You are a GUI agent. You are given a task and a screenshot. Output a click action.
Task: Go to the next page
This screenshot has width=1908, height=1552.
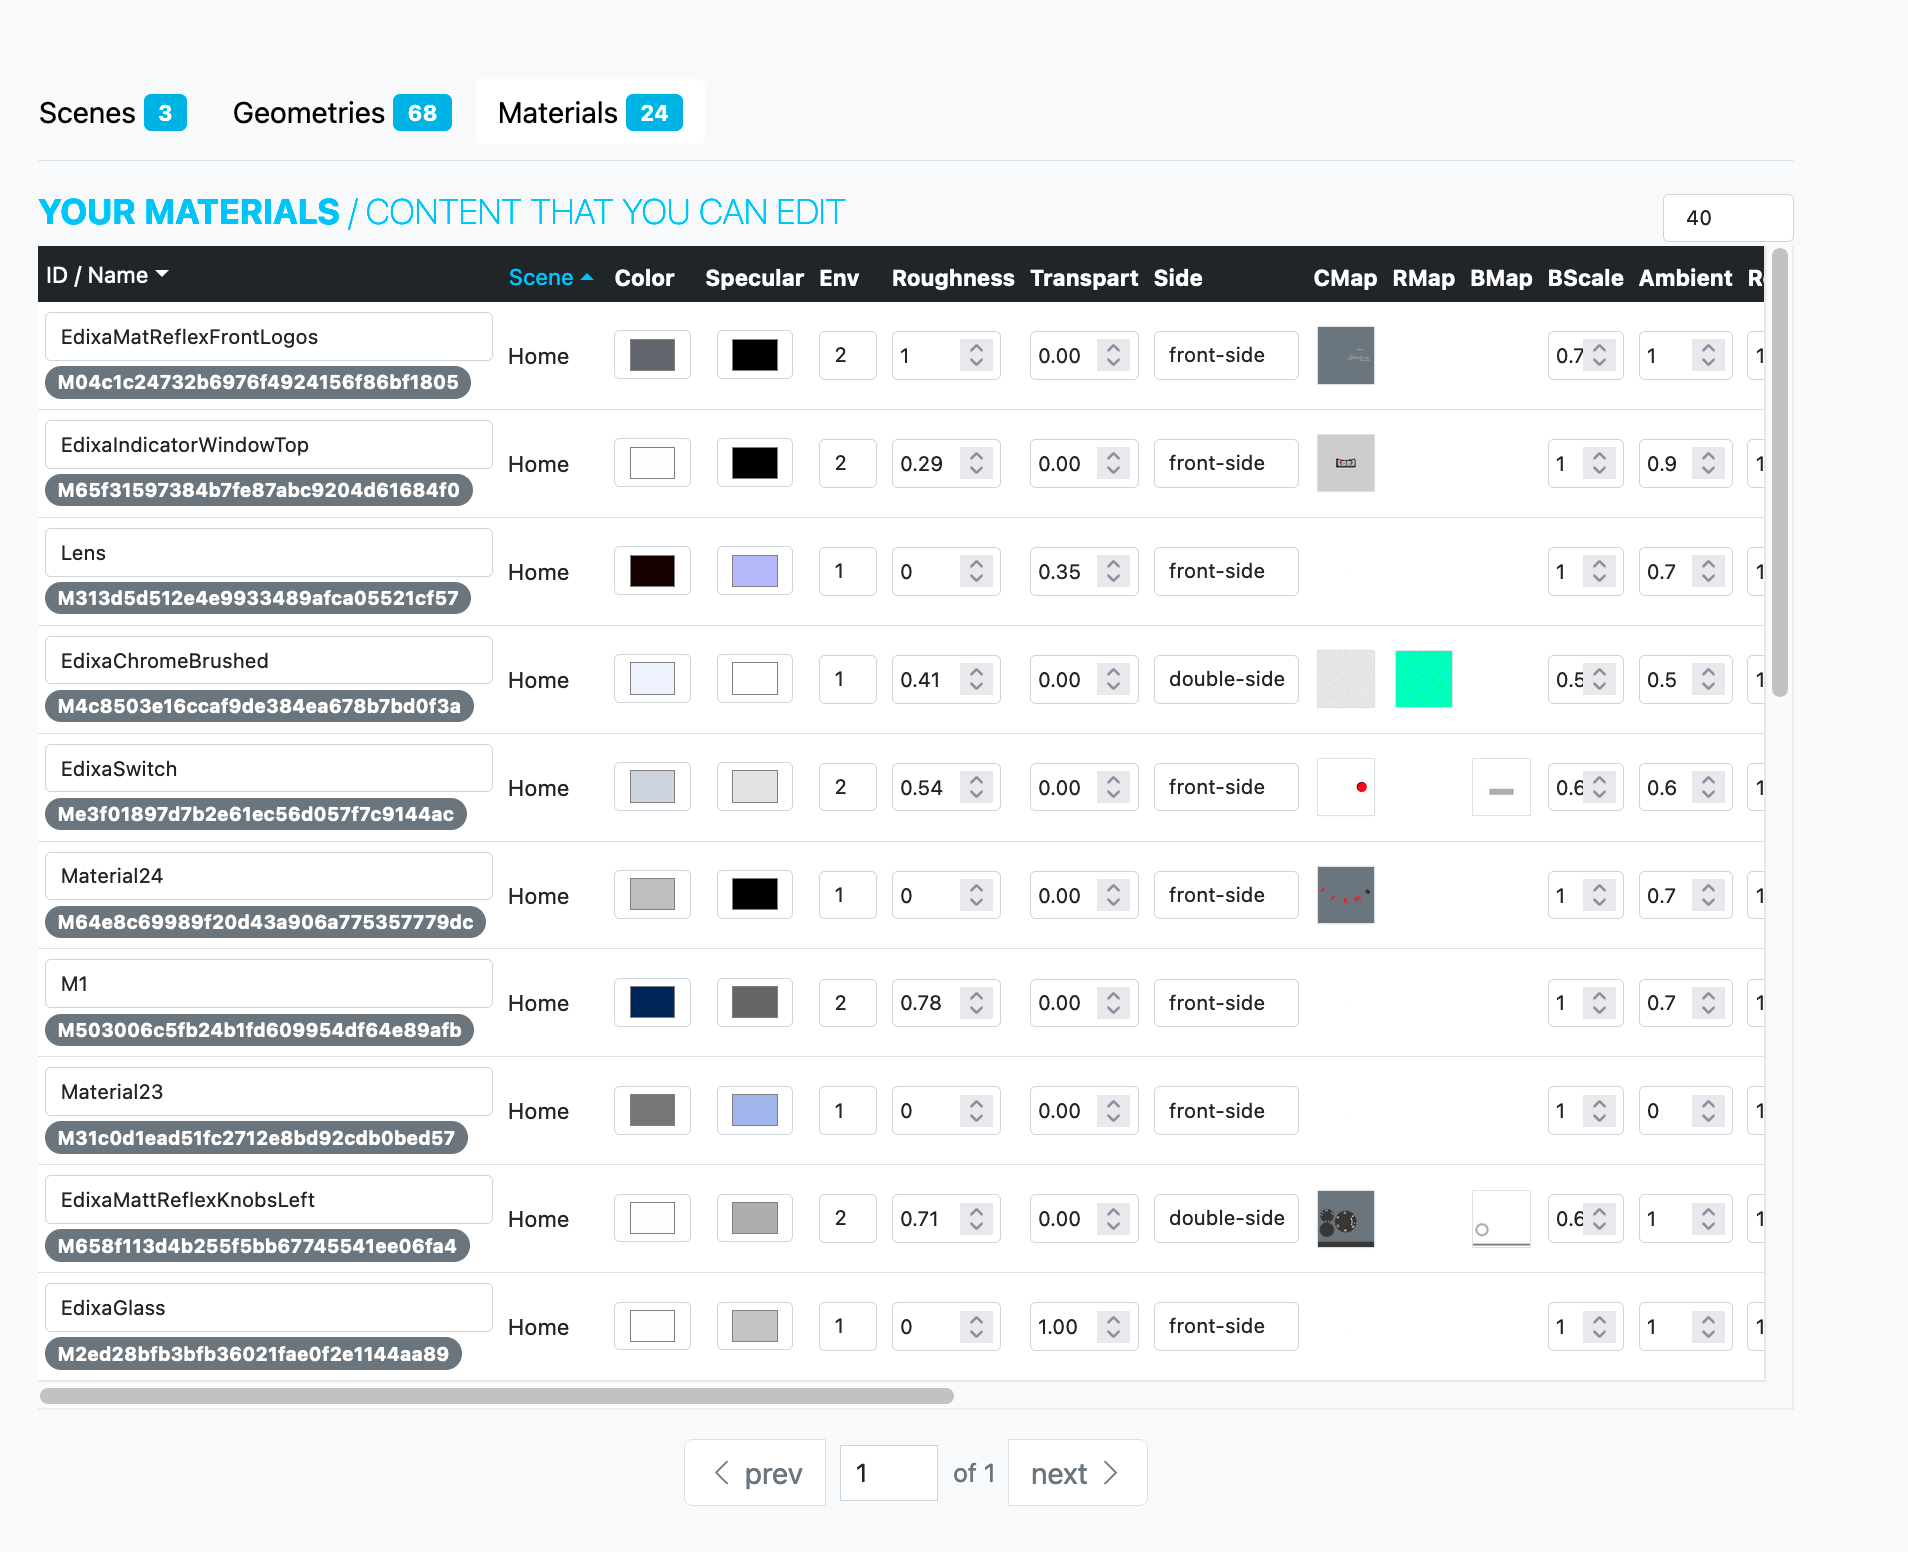pos(1076,1473)
